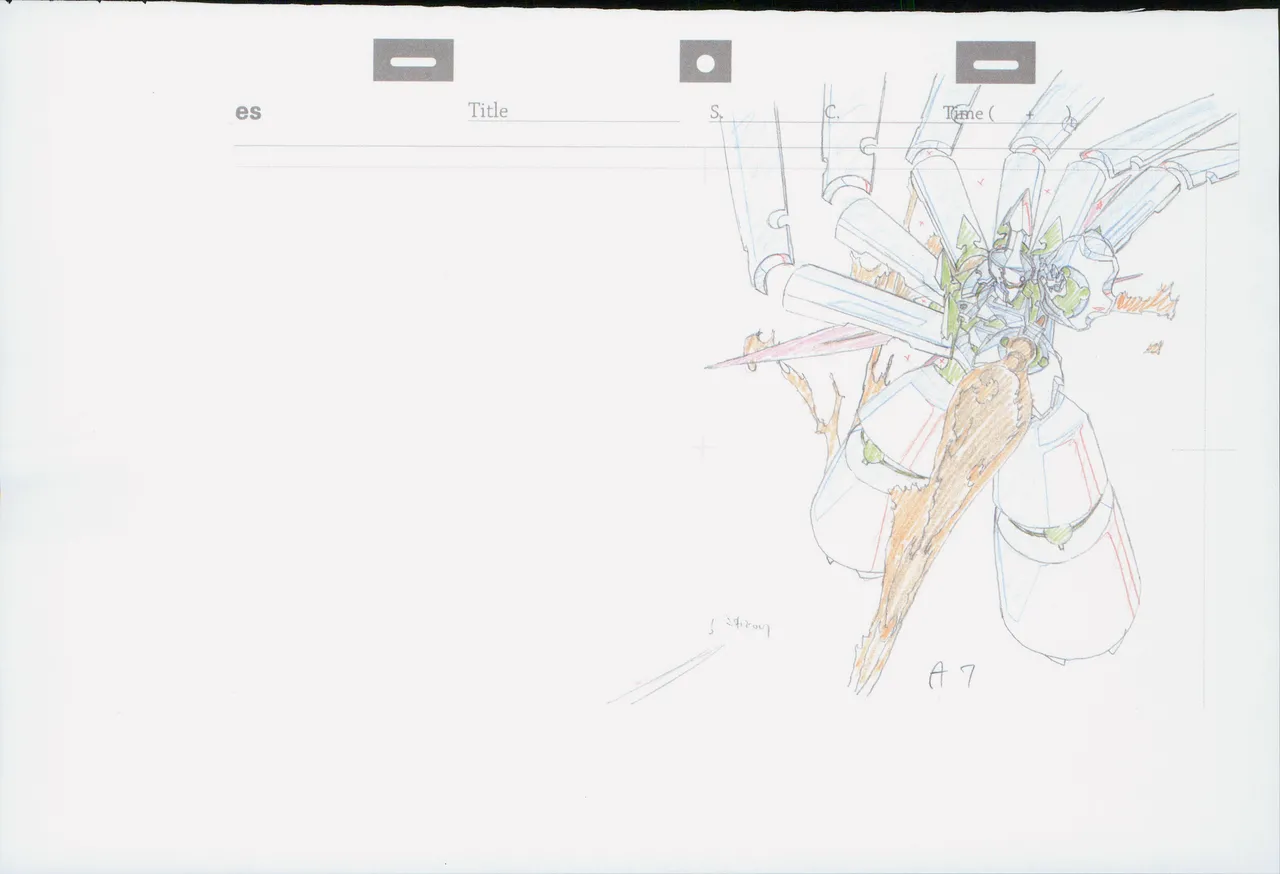Click the round center peg hole mark
This screenshot has height=874, width=1280.
705,62
